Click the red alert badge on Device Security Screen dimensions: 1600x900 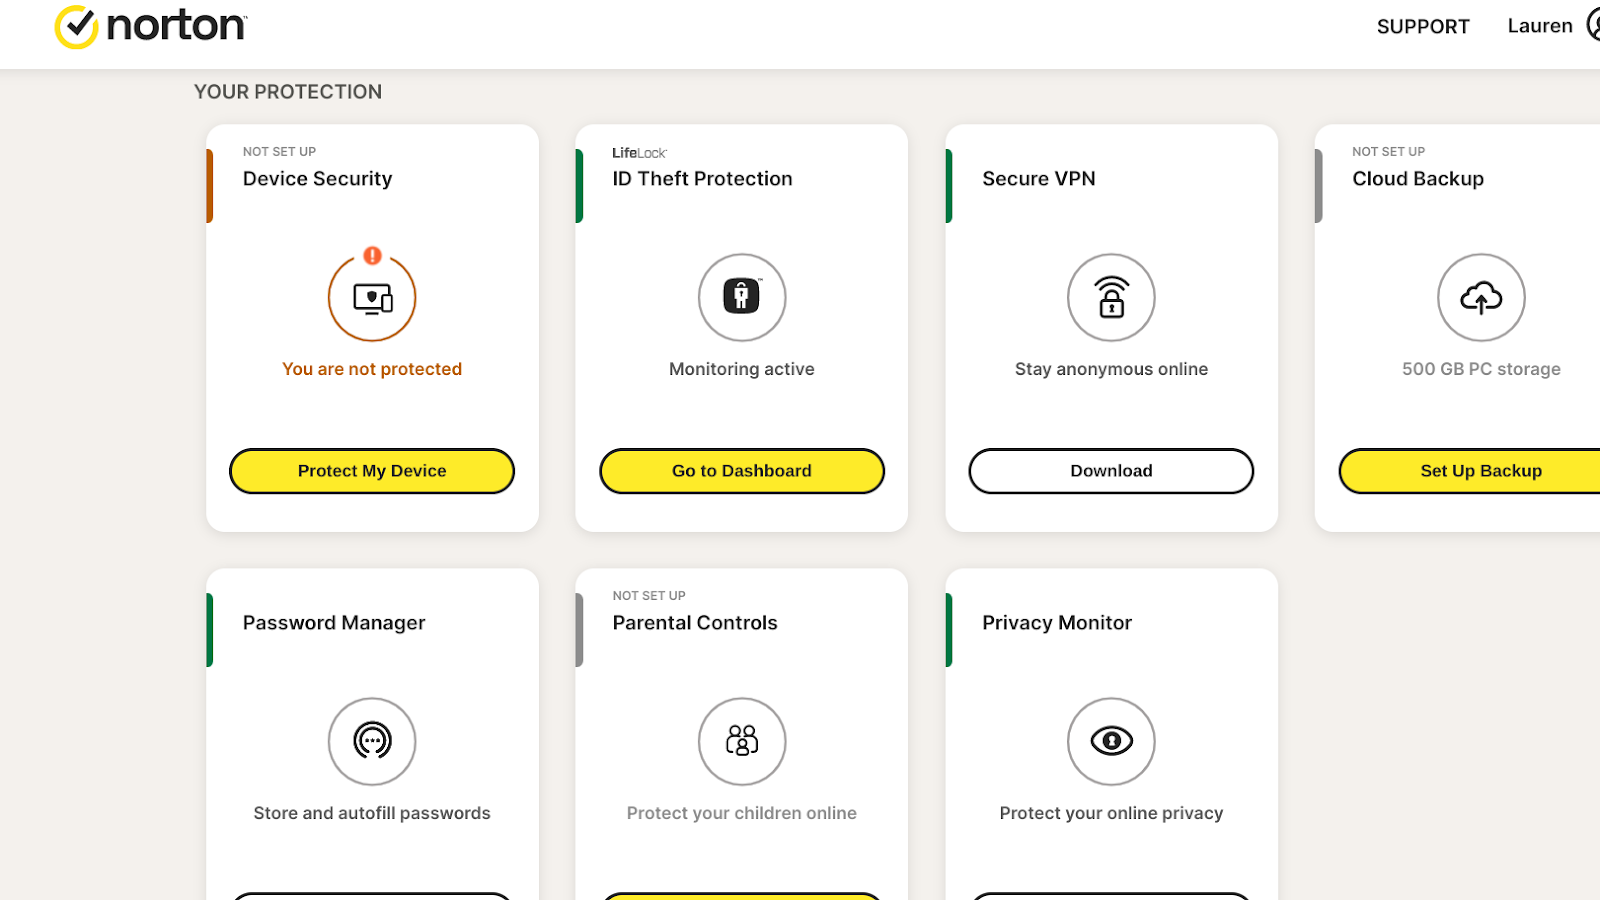coord(372,256)
